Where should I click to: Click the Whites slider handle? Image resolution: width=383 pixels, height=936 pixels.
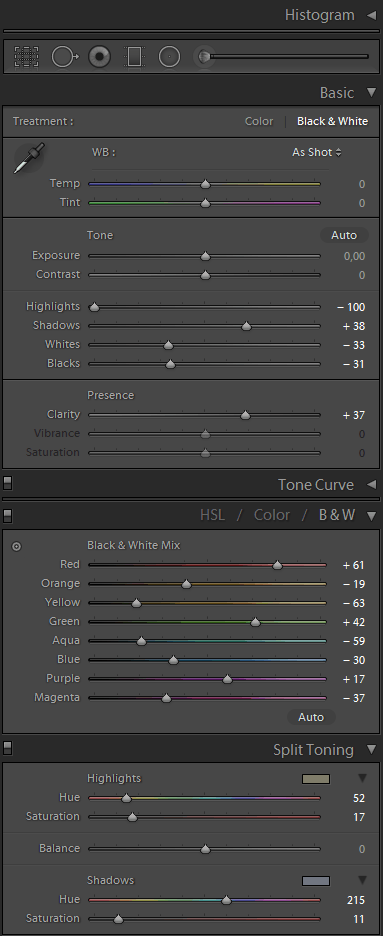click(168, 345)
